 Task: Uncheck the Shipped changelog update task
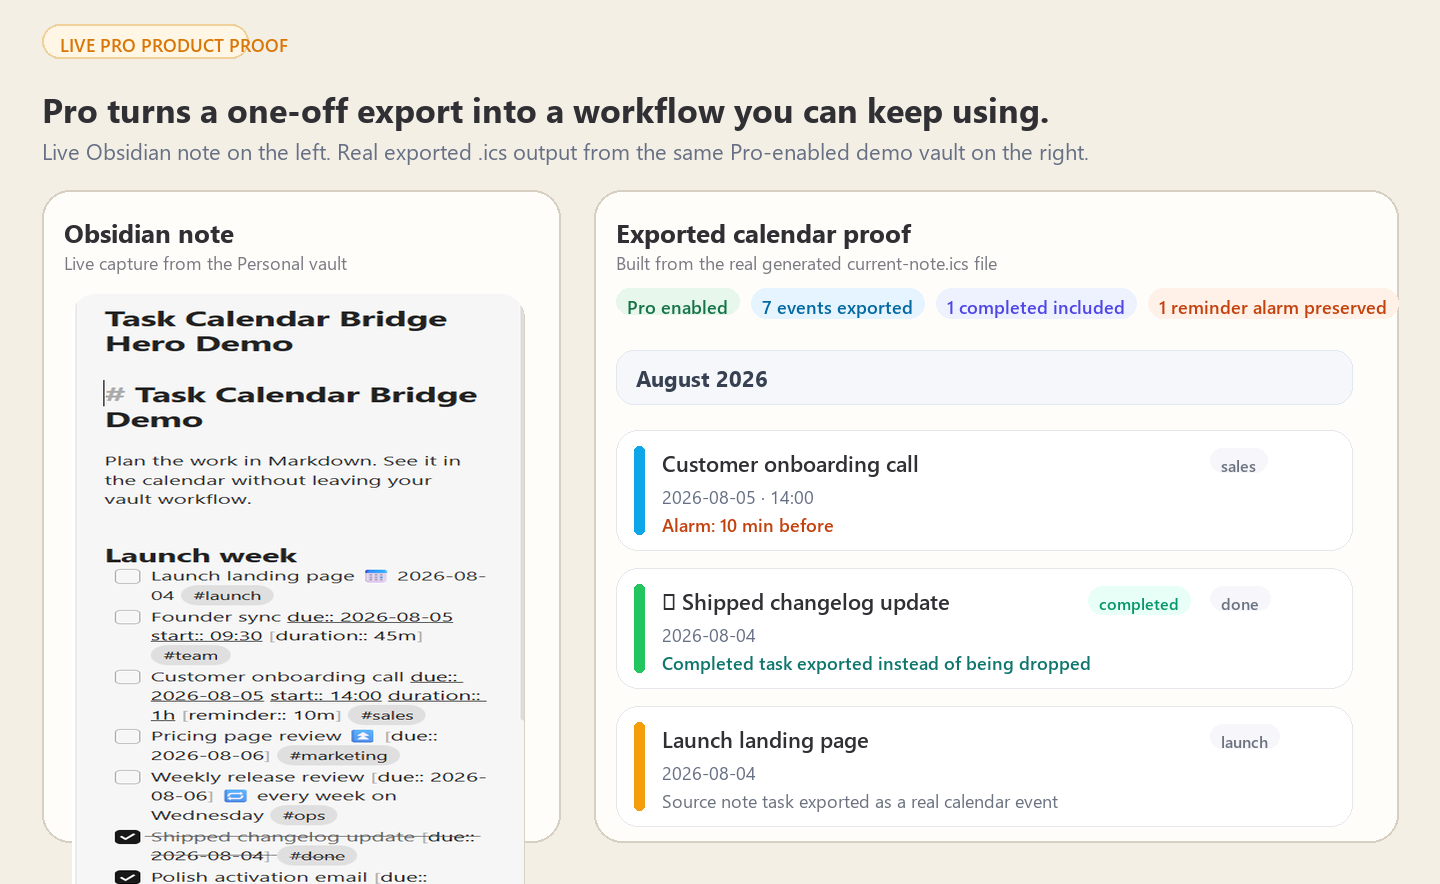127,837
